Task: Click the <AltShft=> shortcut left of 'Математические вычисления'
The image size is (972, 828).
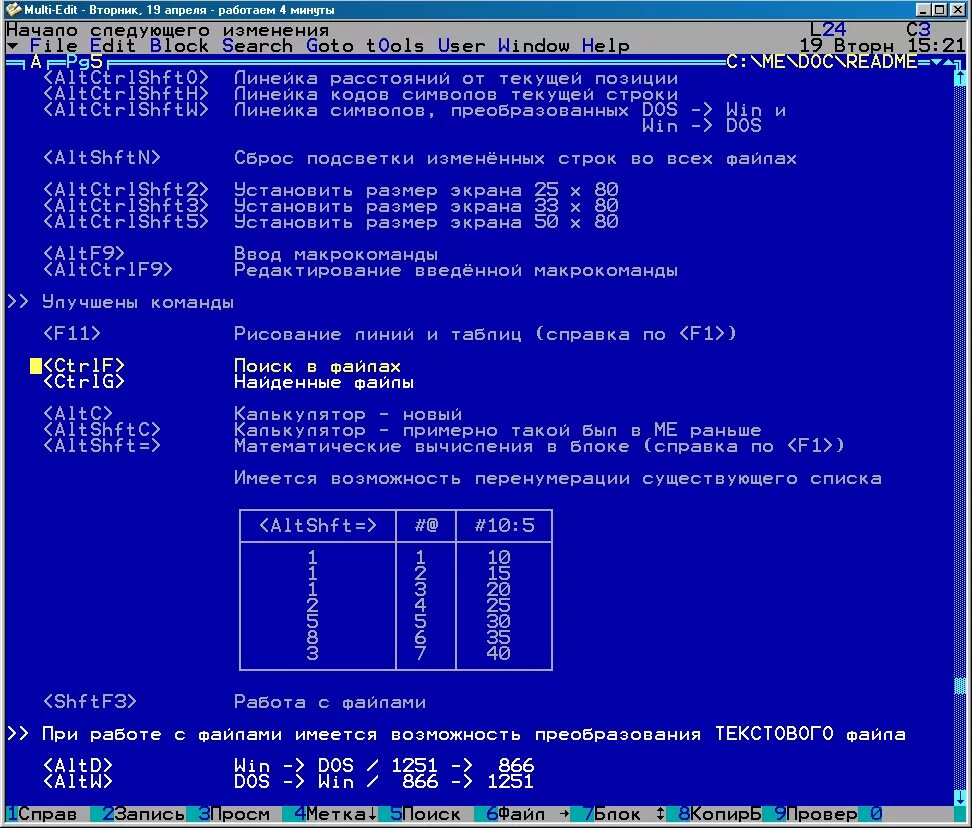Action: [102, 446]
